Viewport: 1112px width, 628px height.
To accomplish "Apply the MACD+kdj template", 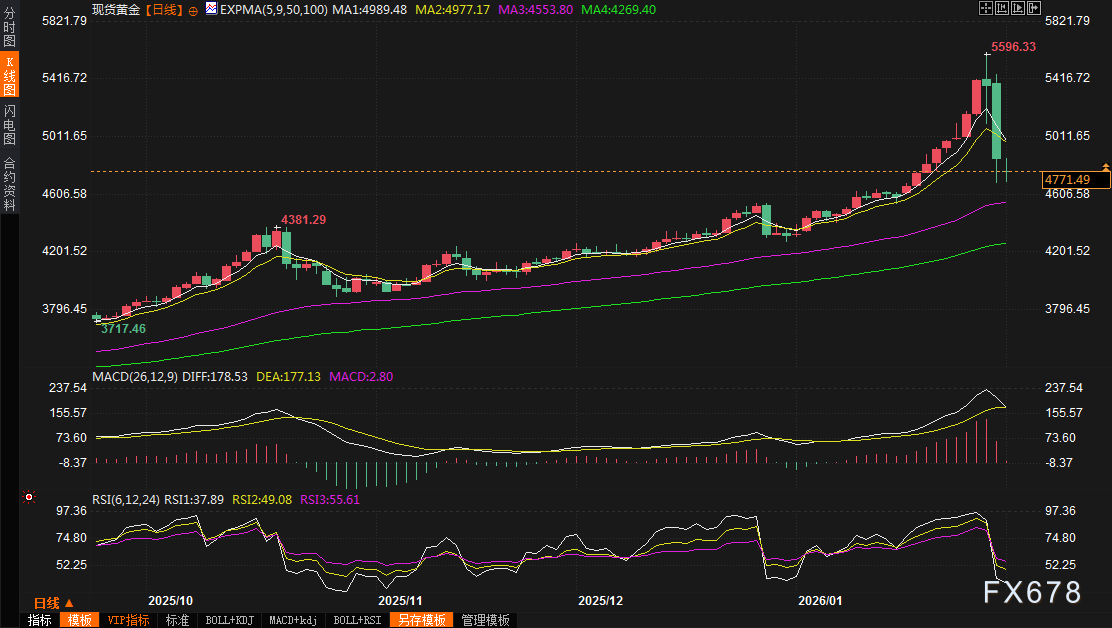I will click(x=293, y=620).
